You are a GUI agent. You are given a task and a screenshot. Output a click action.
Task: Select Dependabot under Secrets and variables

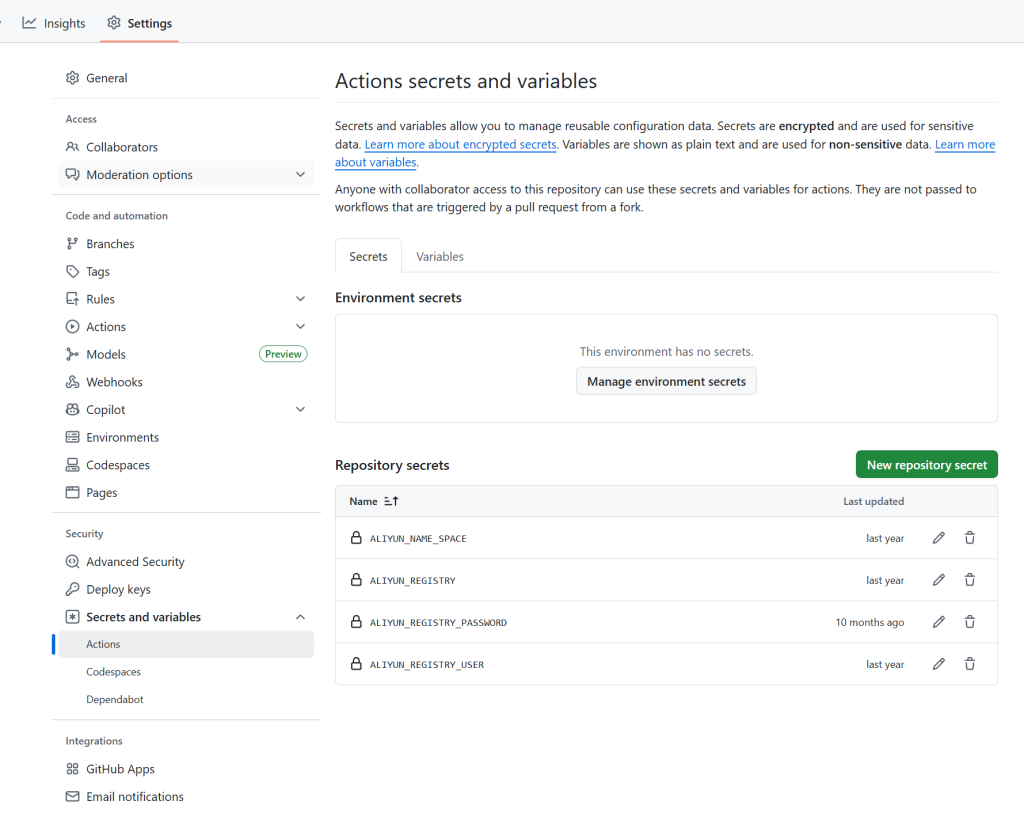click(x=115, y=700)
